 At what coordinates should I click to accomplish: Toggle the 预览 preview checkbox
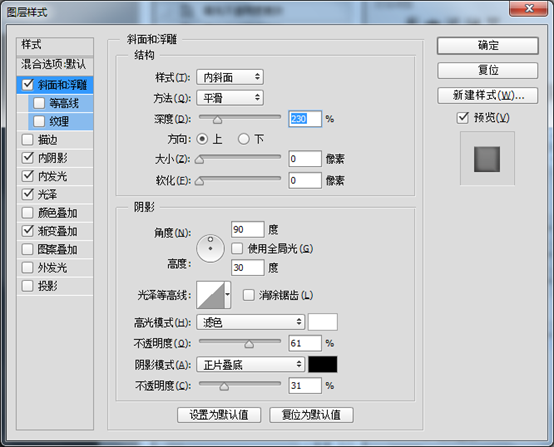(x=462, y=118)
